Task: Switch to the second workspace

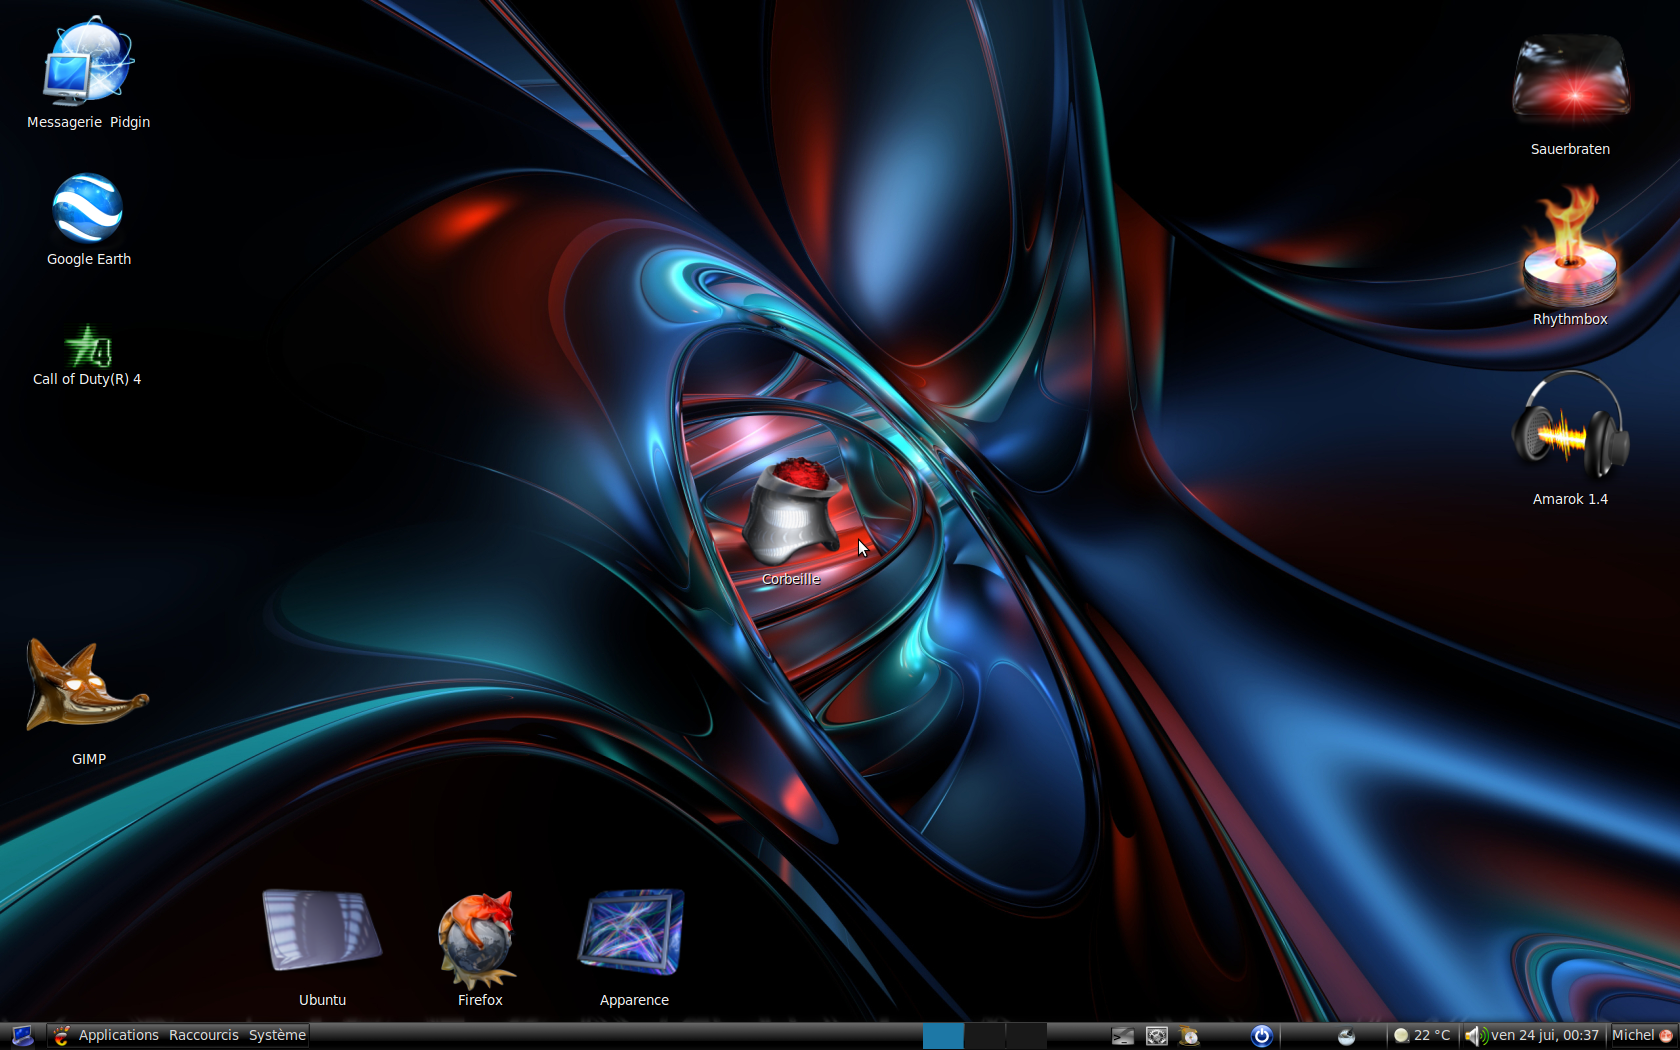Action: (985, 1036)
